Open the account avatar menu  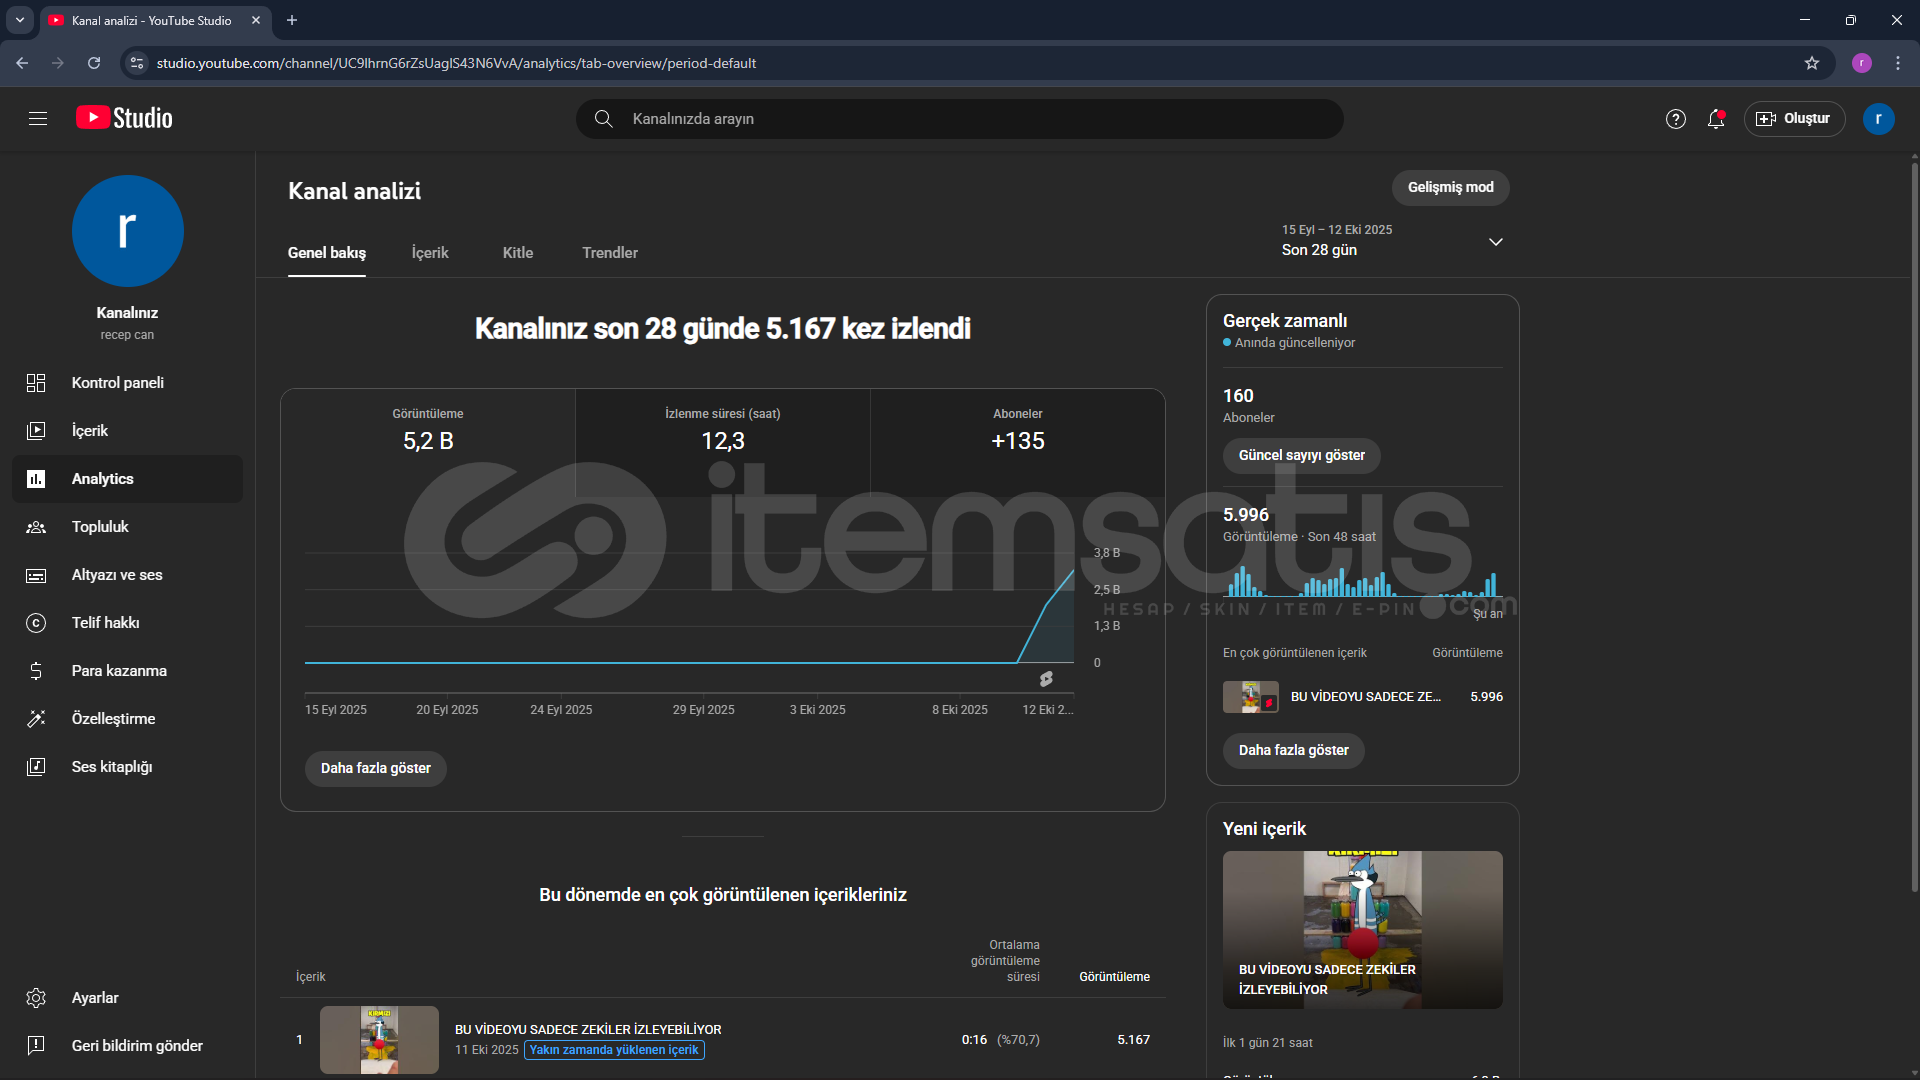pos(1878,119)
